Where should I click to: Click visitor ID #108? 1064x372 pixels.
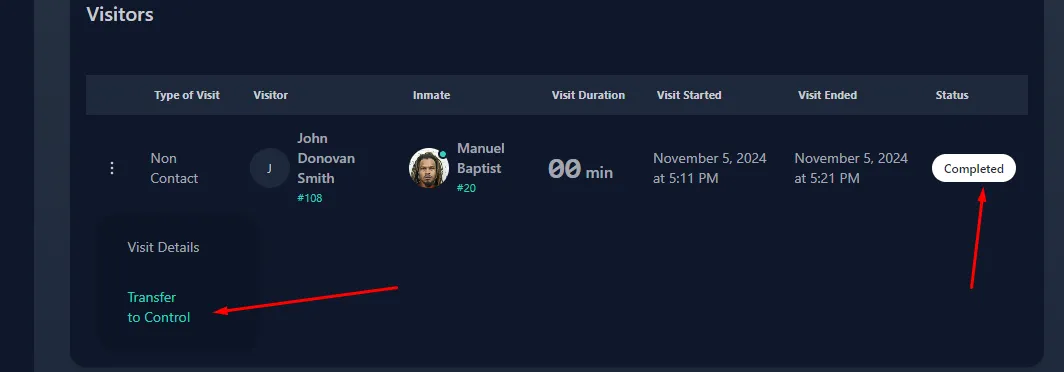point(309,198)
